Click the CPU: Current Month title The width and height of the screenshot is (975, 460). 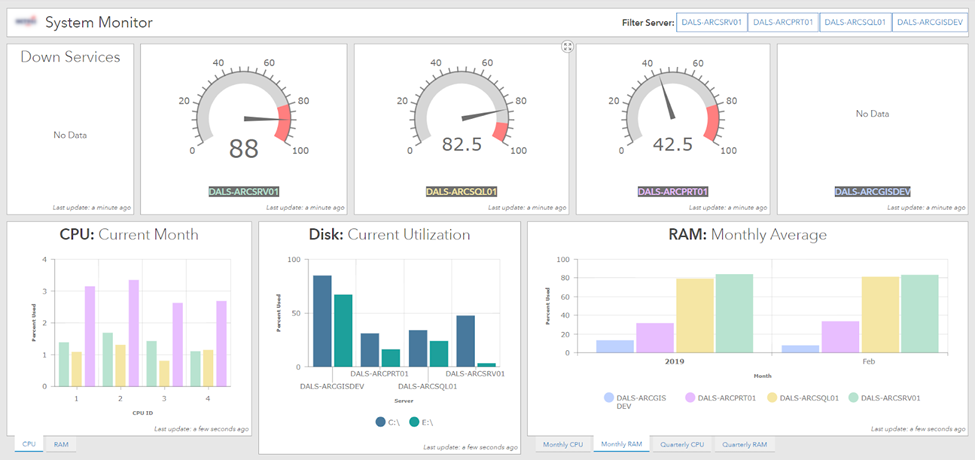tap(129, 234)
